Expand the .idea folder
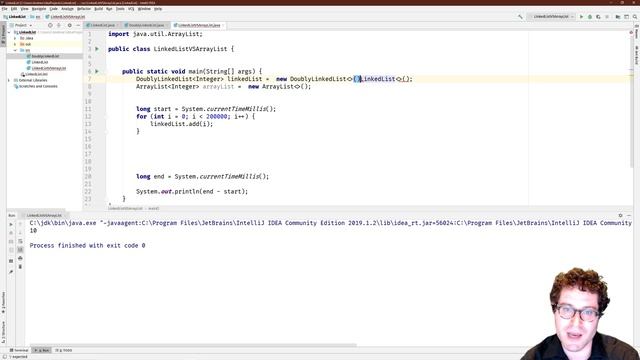Screen dimensions: 640x360 click(15, 38)
